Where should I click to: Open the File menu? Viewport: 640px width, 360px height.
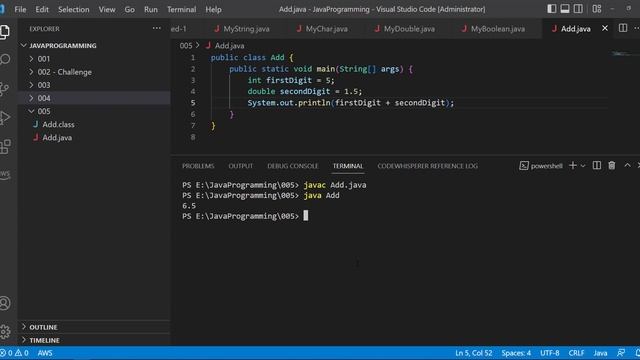coord(20,9)
